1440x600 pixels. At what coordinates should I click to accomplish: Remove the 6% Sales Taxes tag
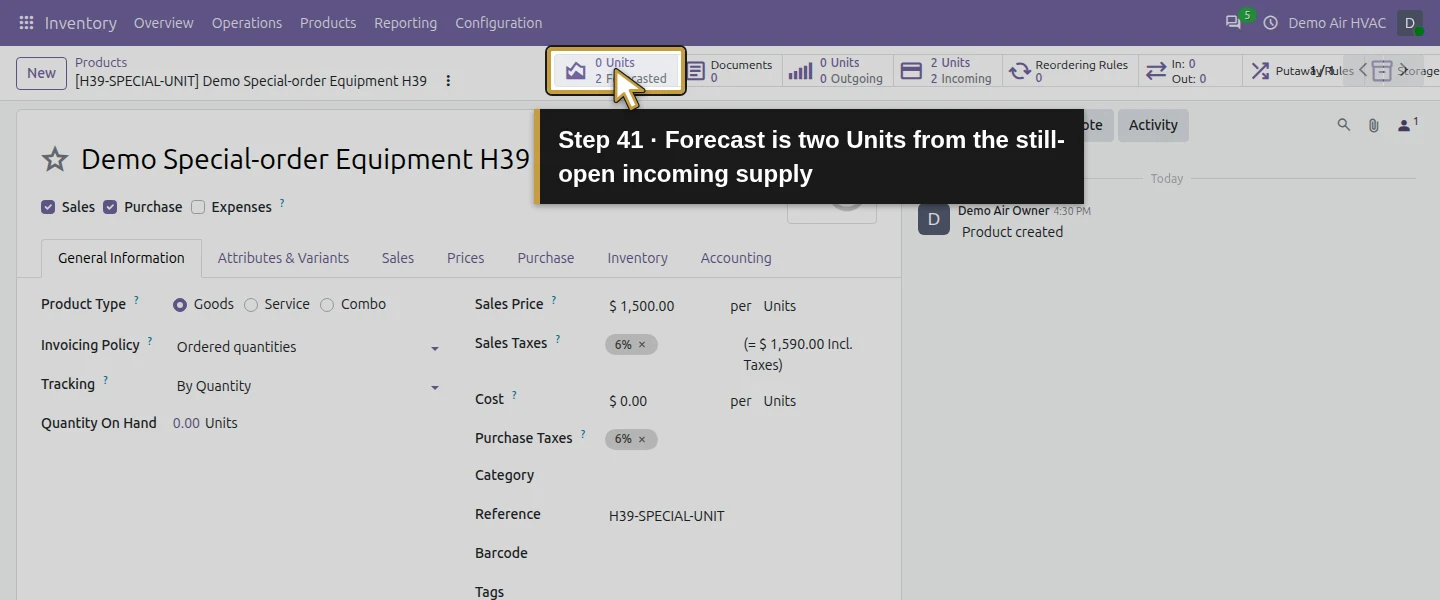click(x=642, y=345)
